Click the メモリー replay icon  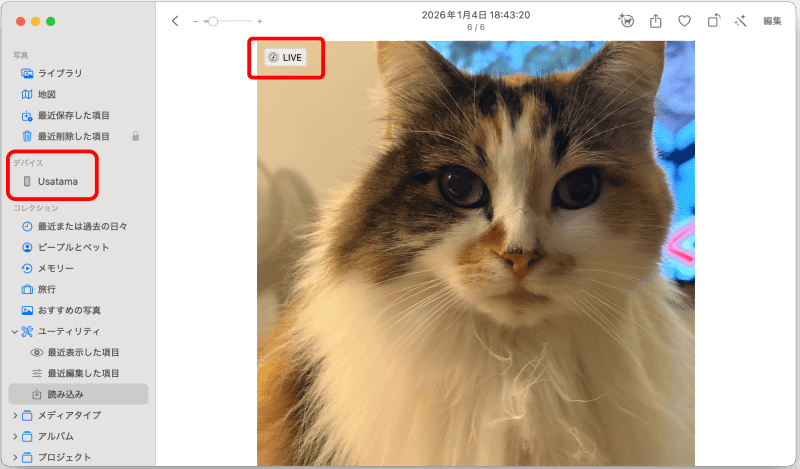pyautogui.click(x=27, y=268)
